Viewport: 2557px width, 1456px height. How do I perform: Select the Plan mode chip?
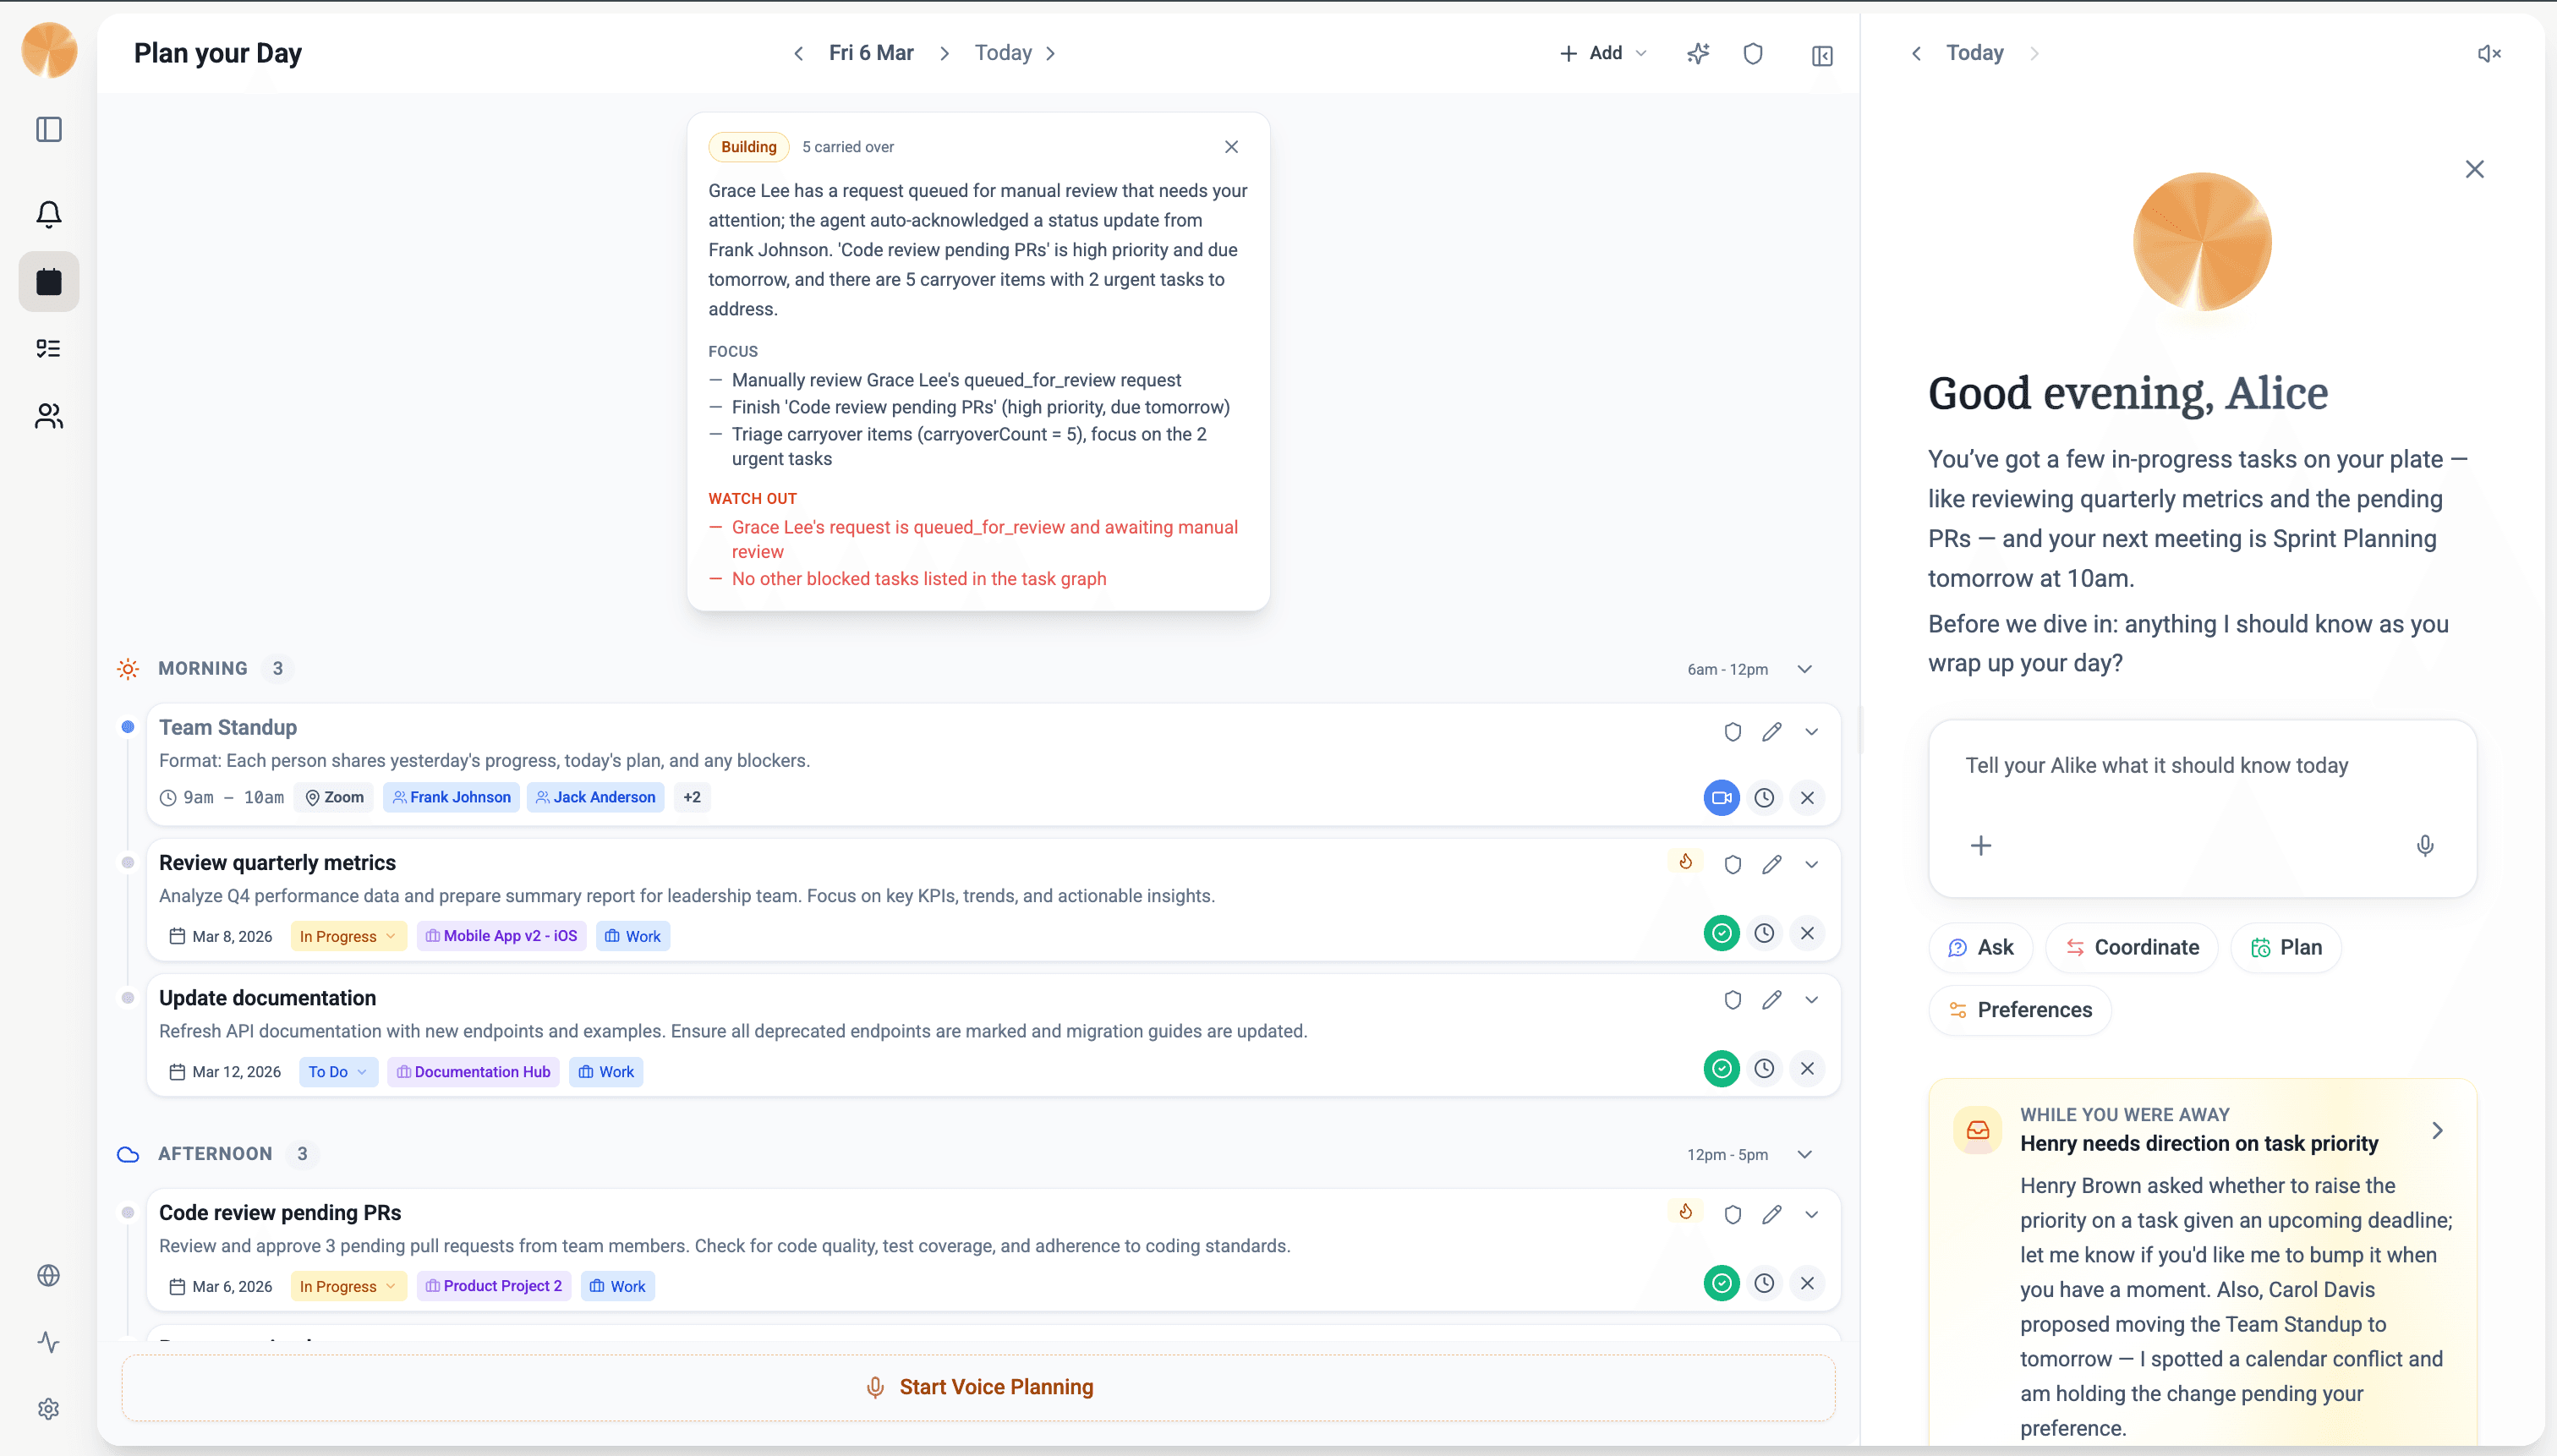(x=2286, y=948)
